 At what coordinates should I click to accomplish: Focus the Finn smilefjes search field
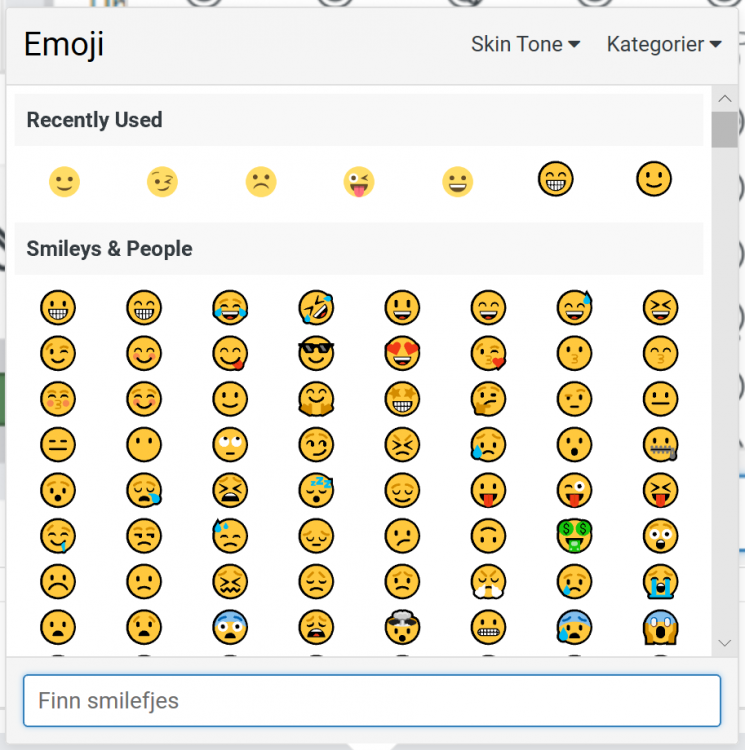tap(372, 700)
